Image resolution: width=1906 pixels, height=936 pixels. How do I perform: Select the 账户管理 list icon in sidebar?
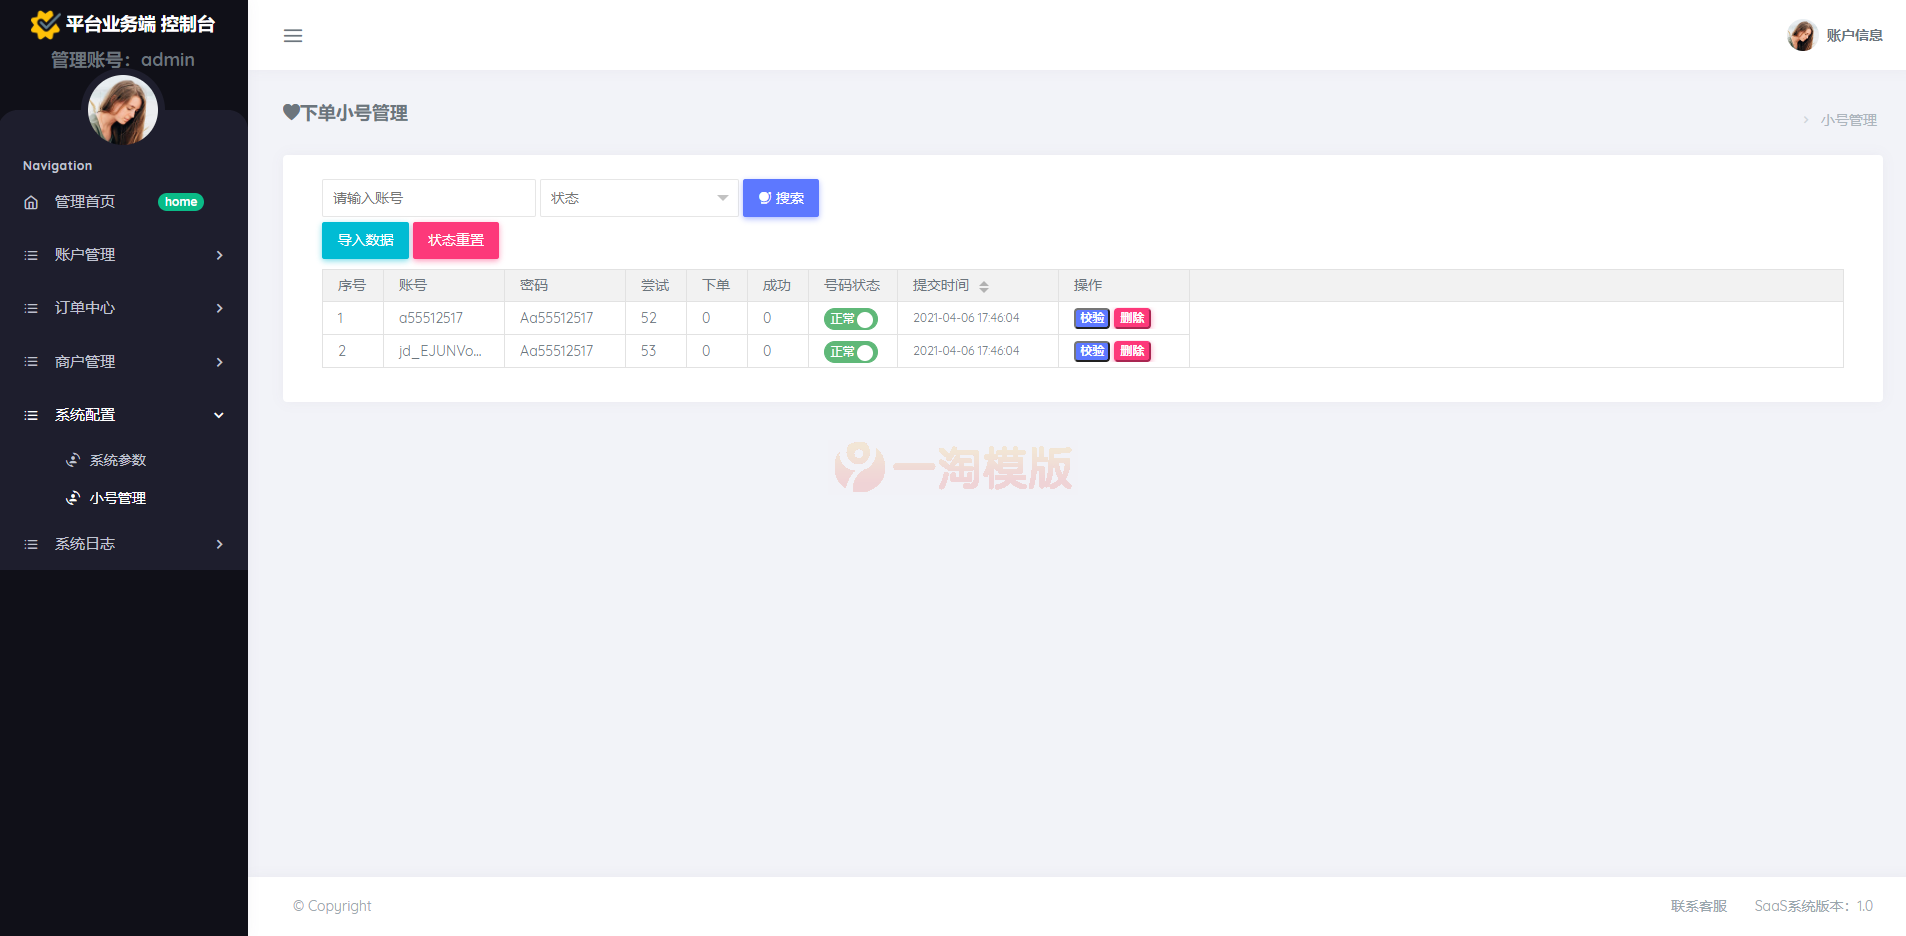(x=30, y=255)
